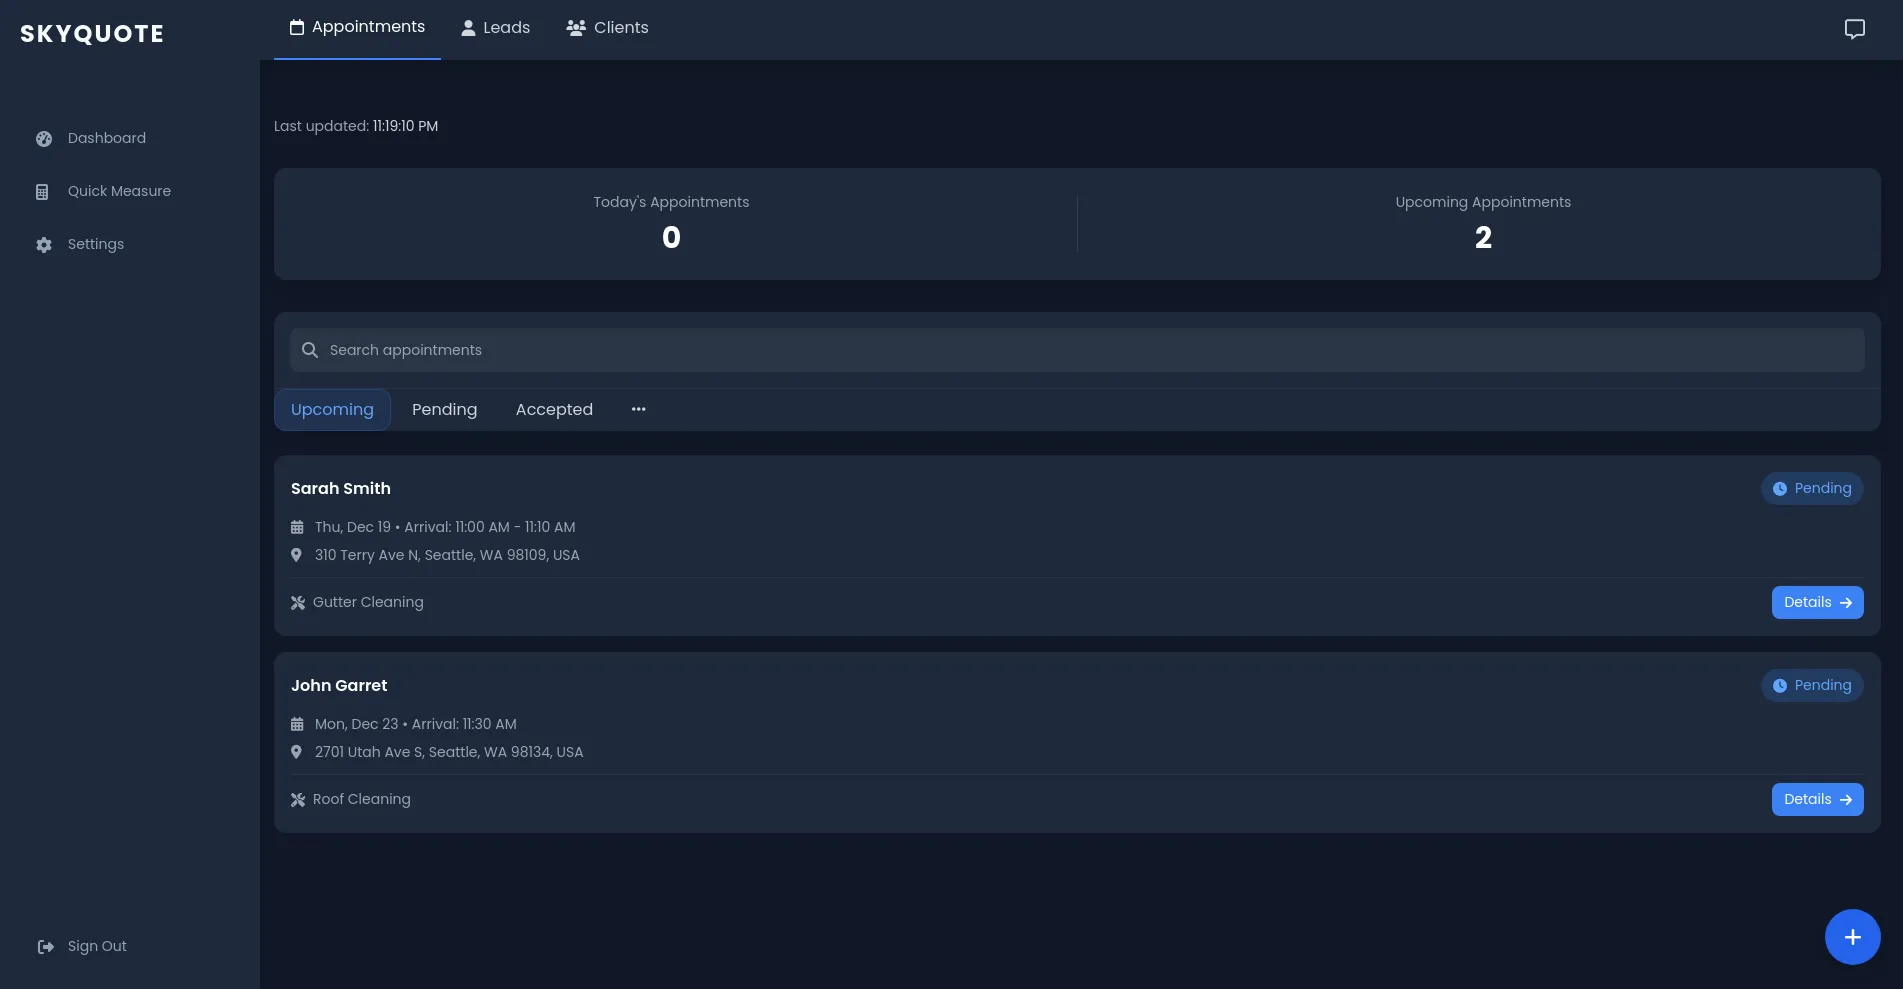Click the Today's Appointments count card
Screen dimensions: 1903x989
[x=671, y=224]
